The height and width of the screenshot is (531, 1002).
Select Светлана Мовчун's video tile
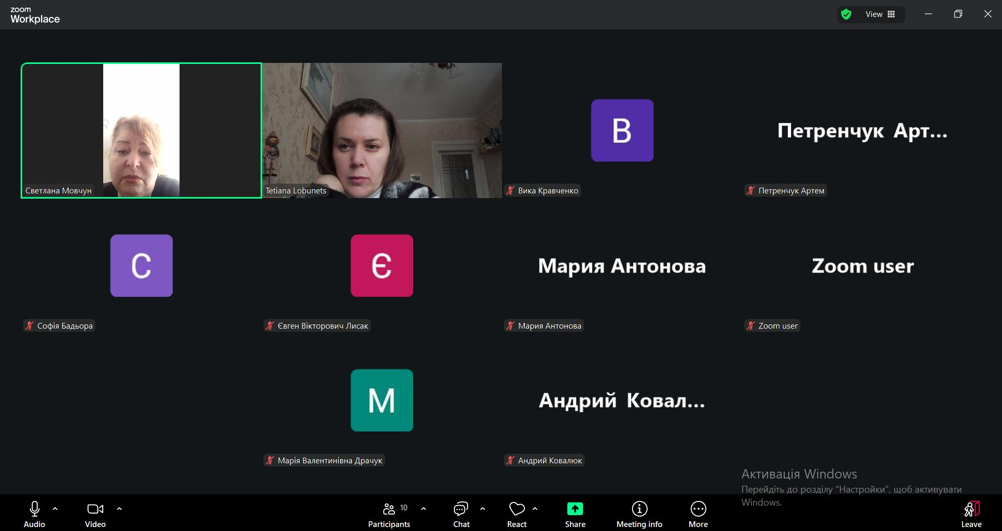141,130
